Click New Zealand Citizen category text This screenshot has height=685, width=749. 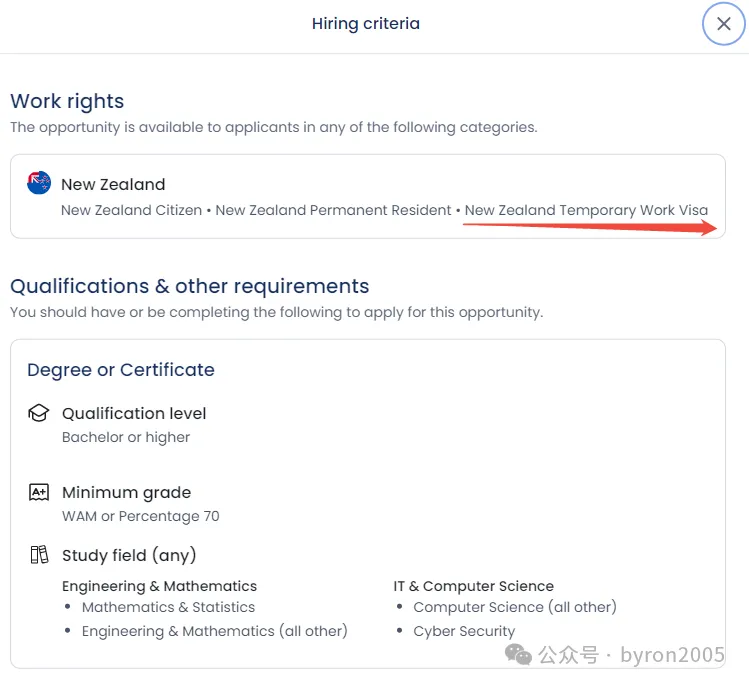point(132,210)
